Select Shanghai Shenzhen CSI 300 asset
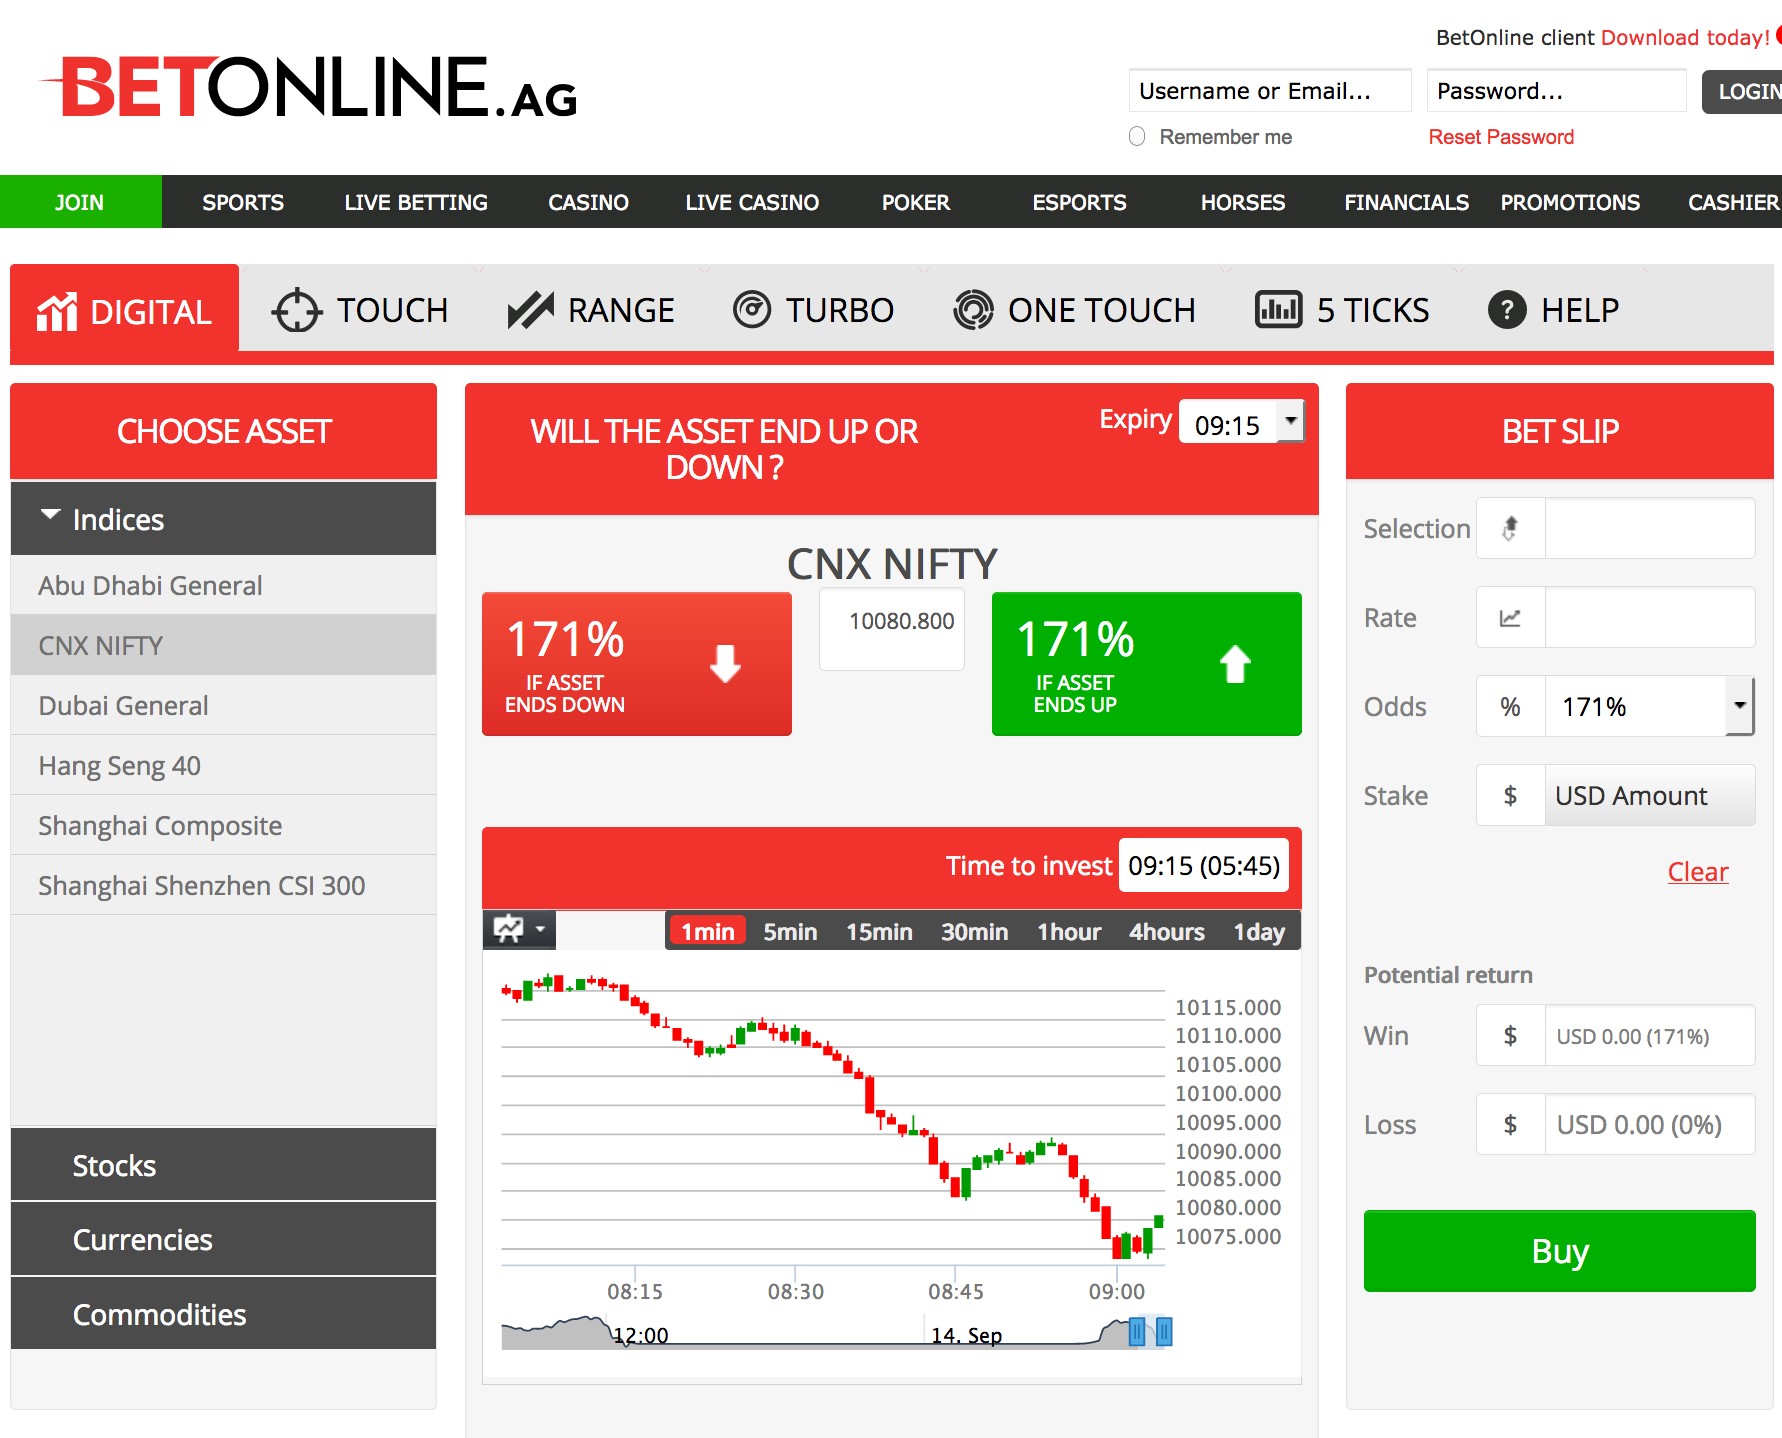The height and width of the screenshot is (1438, 1782). click(x=223, y=885)
